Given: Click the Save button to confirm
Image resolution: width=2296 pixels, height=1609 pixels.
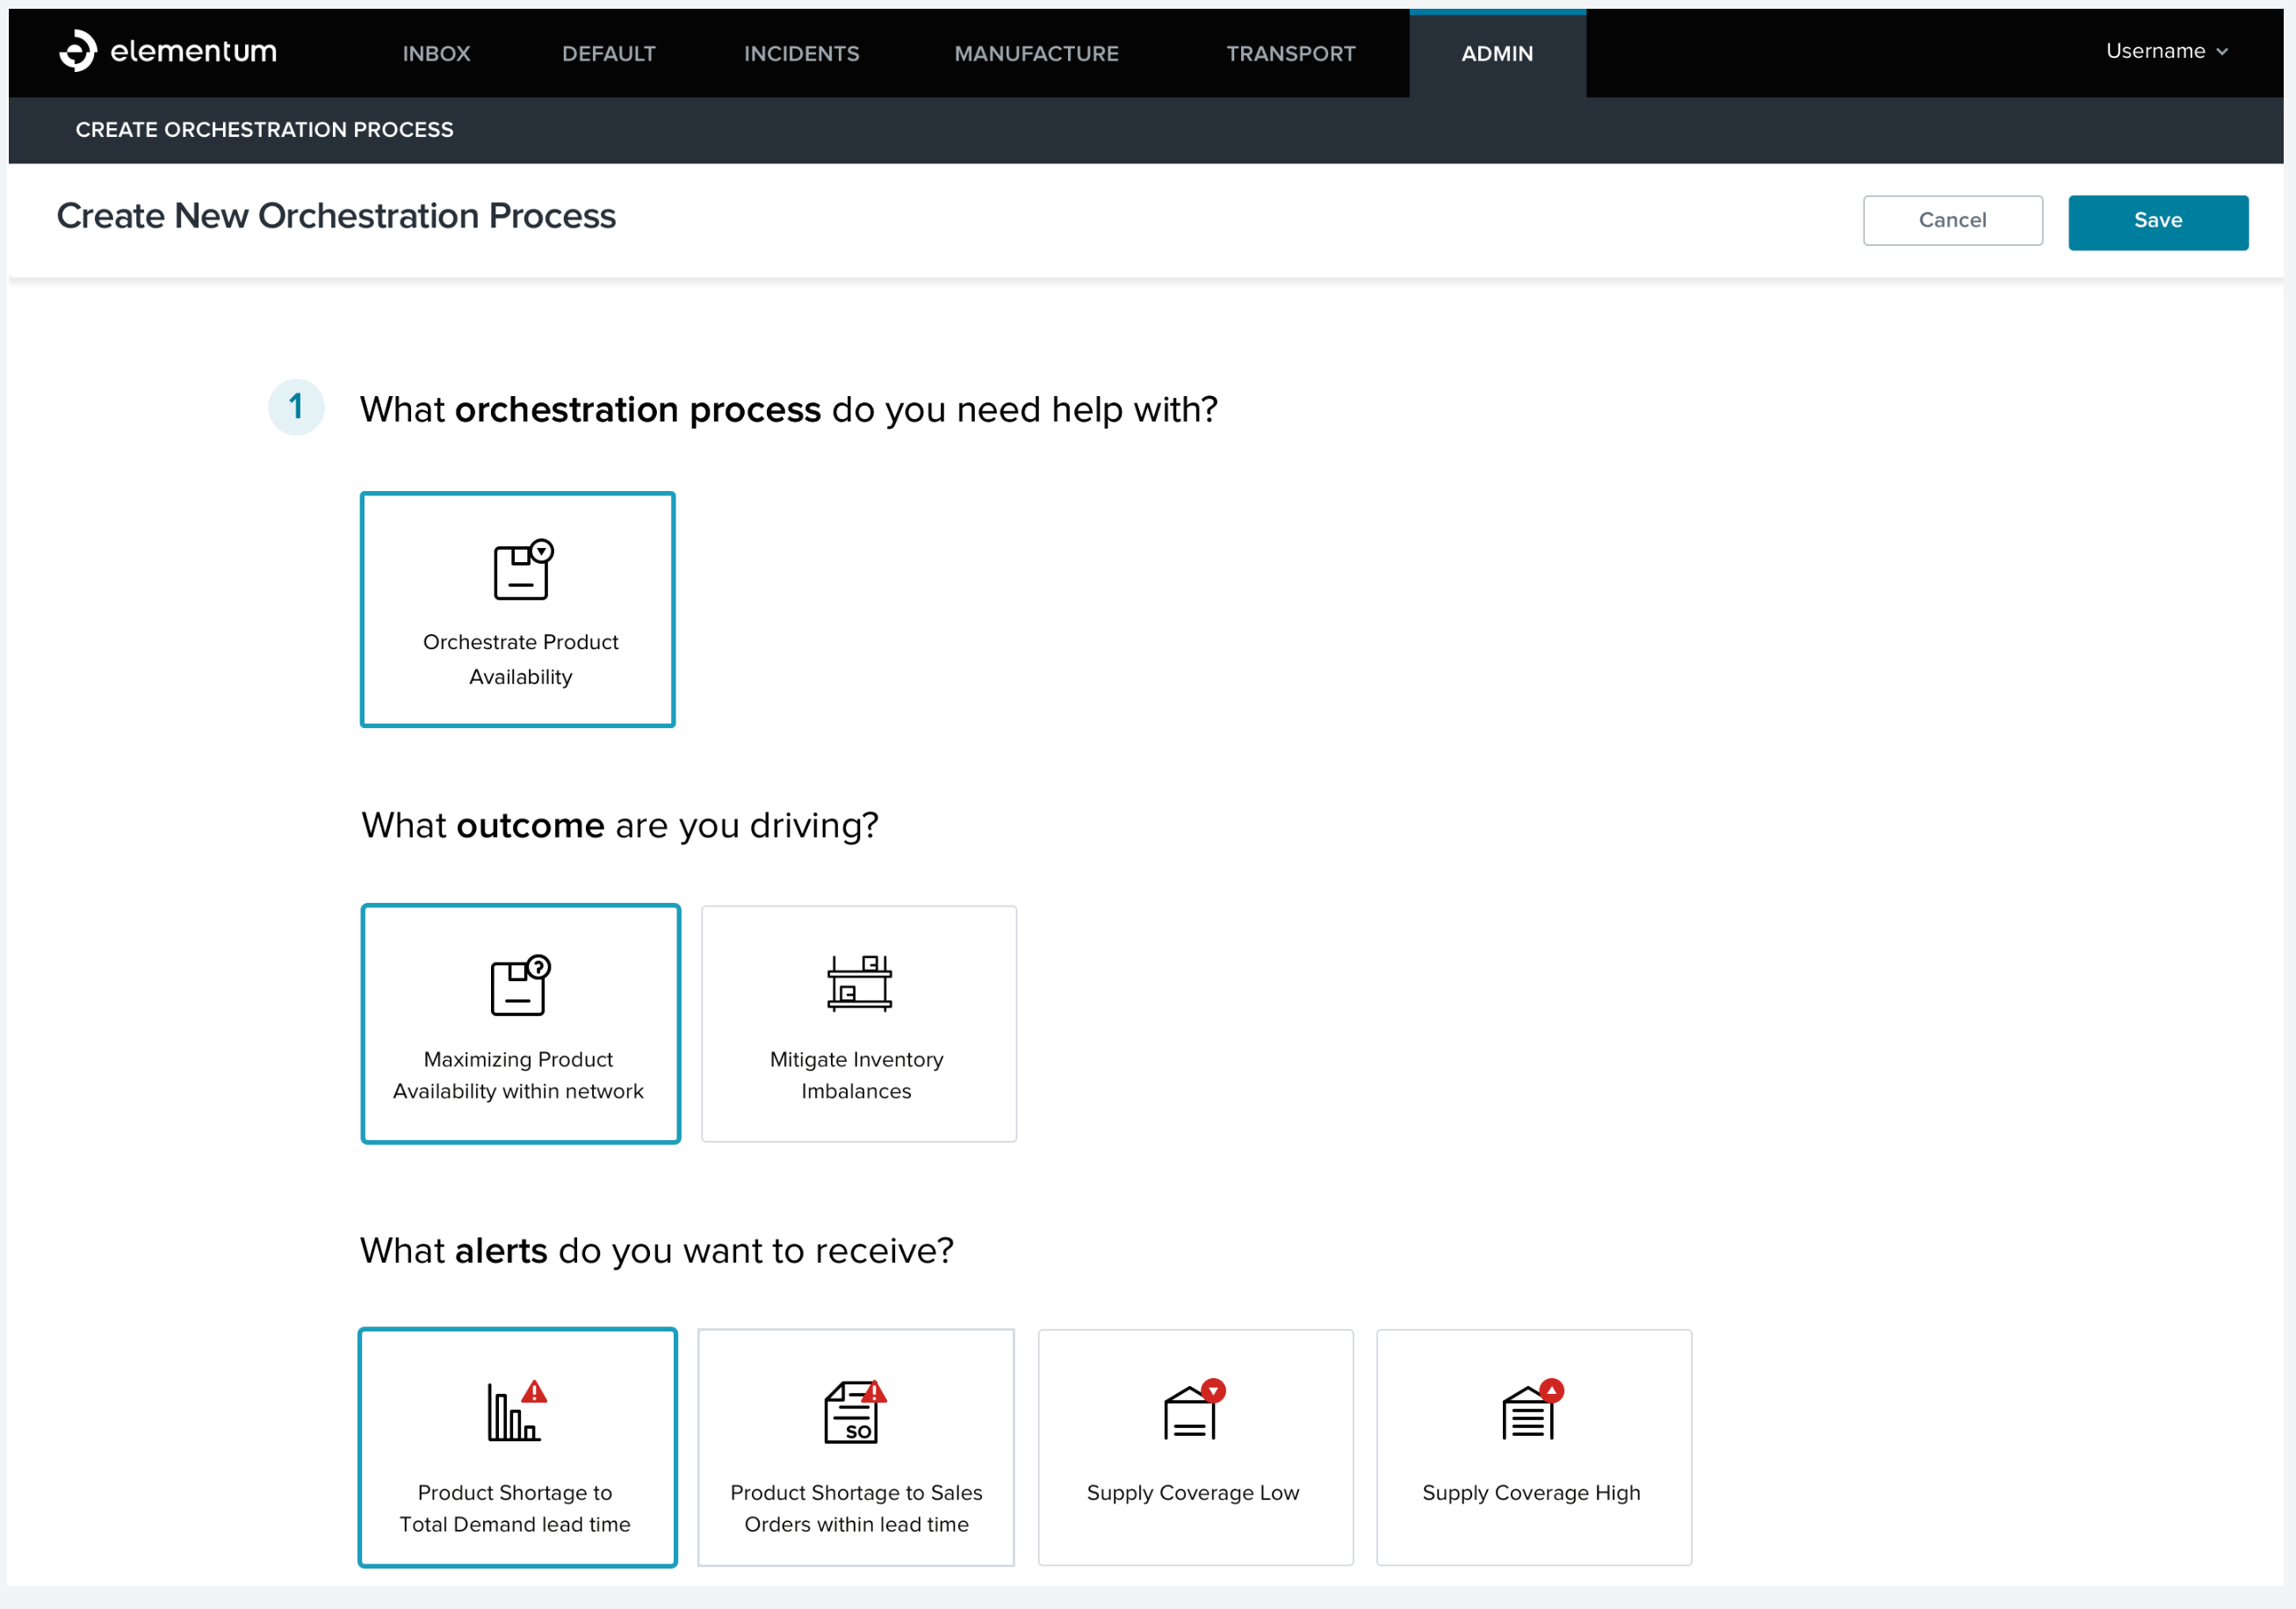Looking at the screenshot, I should tap(2158, 220).
